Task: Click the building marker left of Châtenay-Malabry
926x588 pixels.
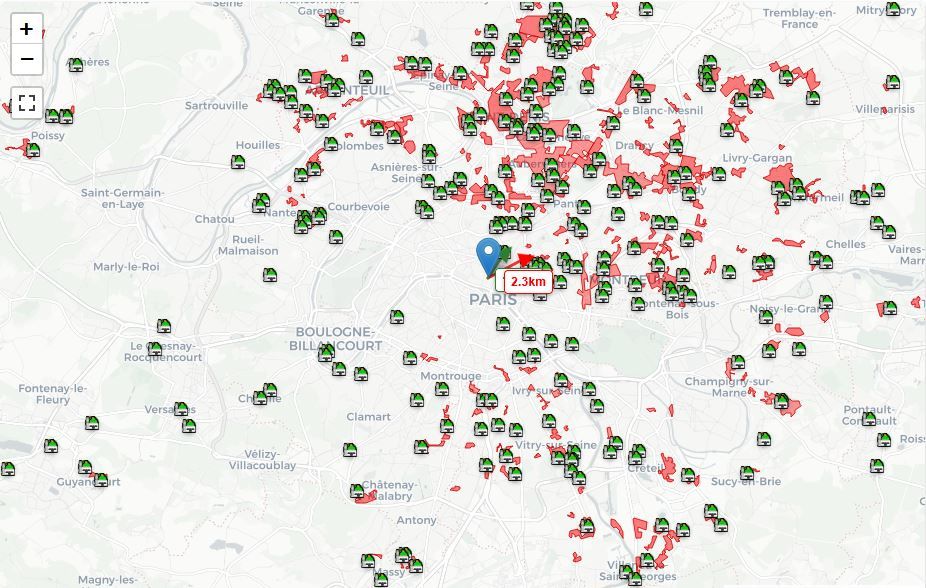Action: point(357,491)
